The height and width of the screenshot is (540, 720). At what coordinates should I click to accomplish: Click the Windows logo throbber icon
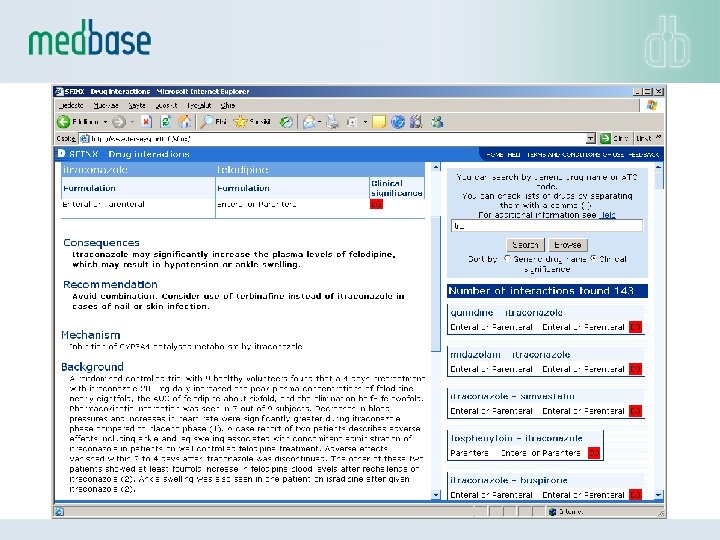652,105
